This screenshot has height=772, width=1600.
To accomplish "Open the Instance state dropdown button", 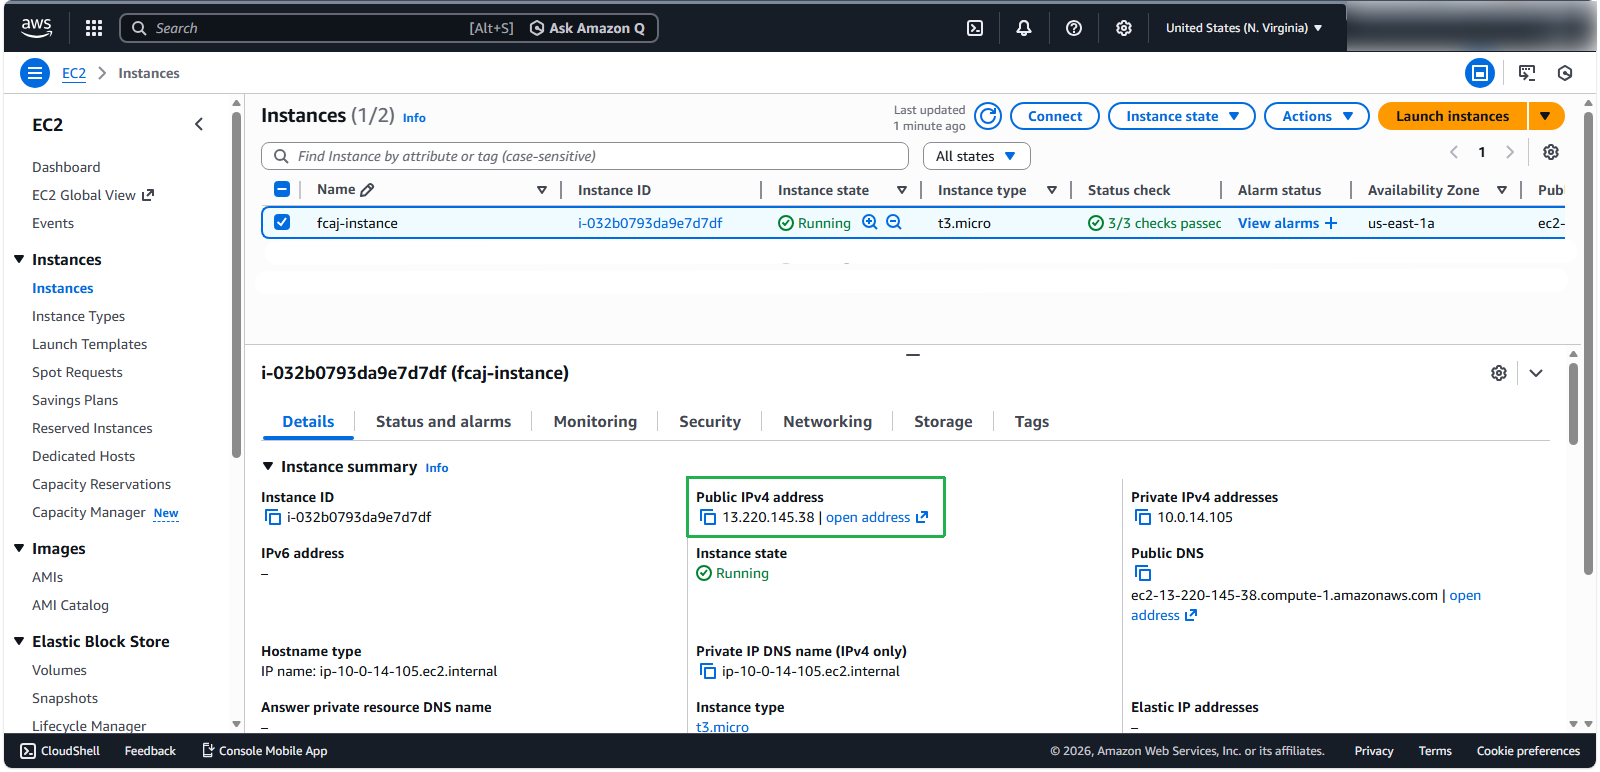I will coord(1182,116).
